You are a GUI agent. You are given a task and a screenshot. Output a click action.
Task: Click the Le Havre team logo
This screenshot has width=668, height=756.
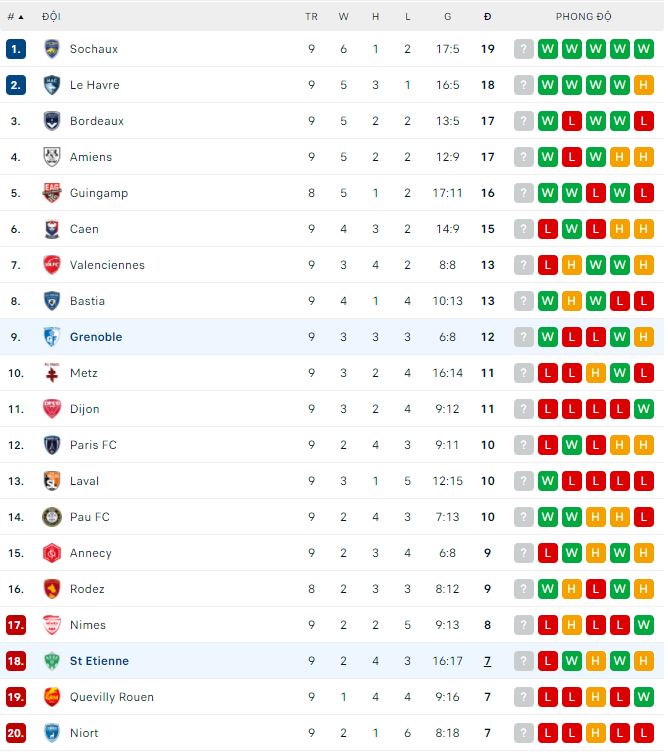tap(52, 85)
